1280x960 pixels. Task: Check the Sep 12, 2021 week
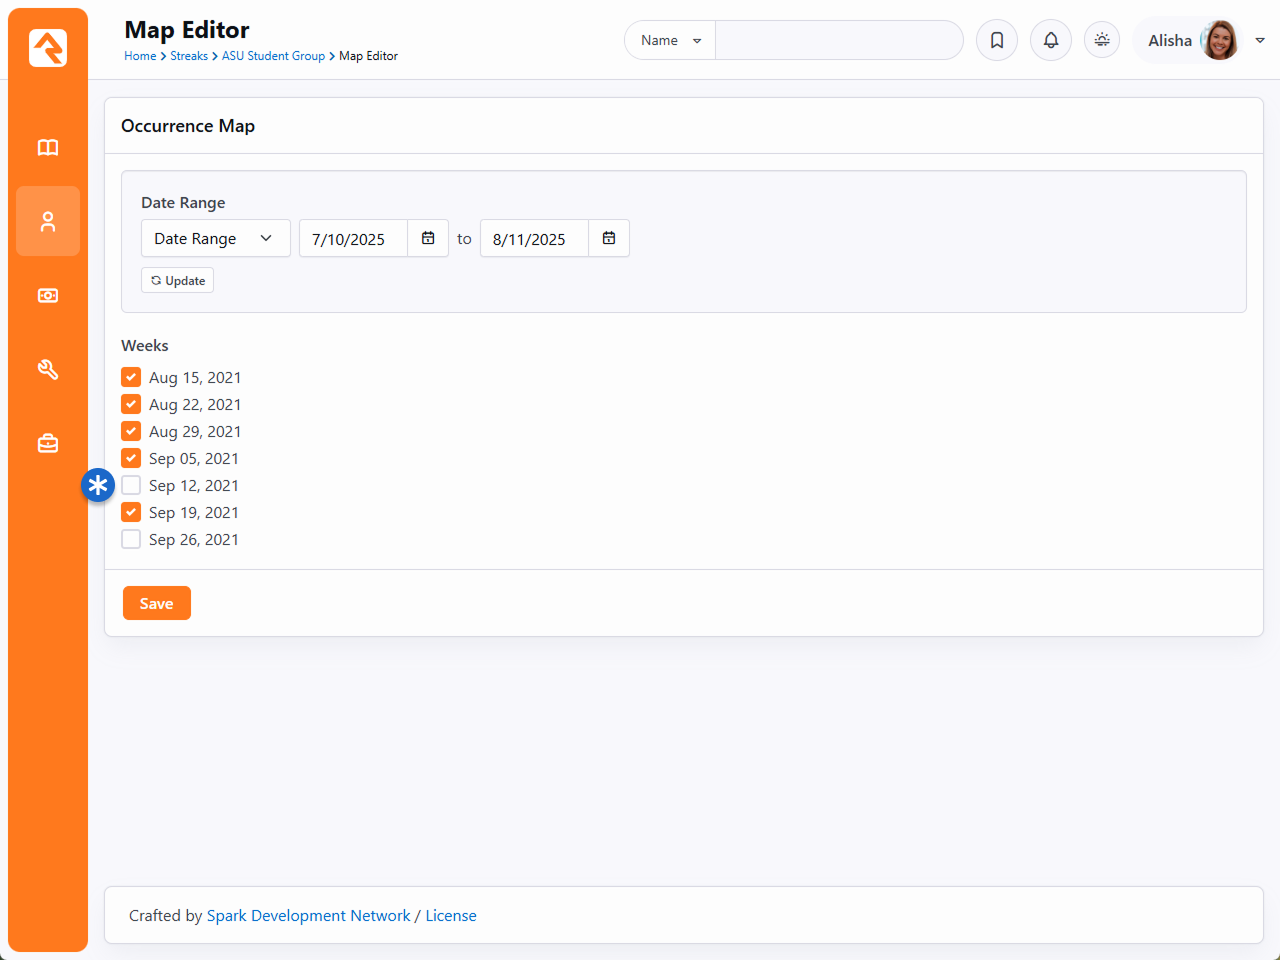click(x=131, y=485)
